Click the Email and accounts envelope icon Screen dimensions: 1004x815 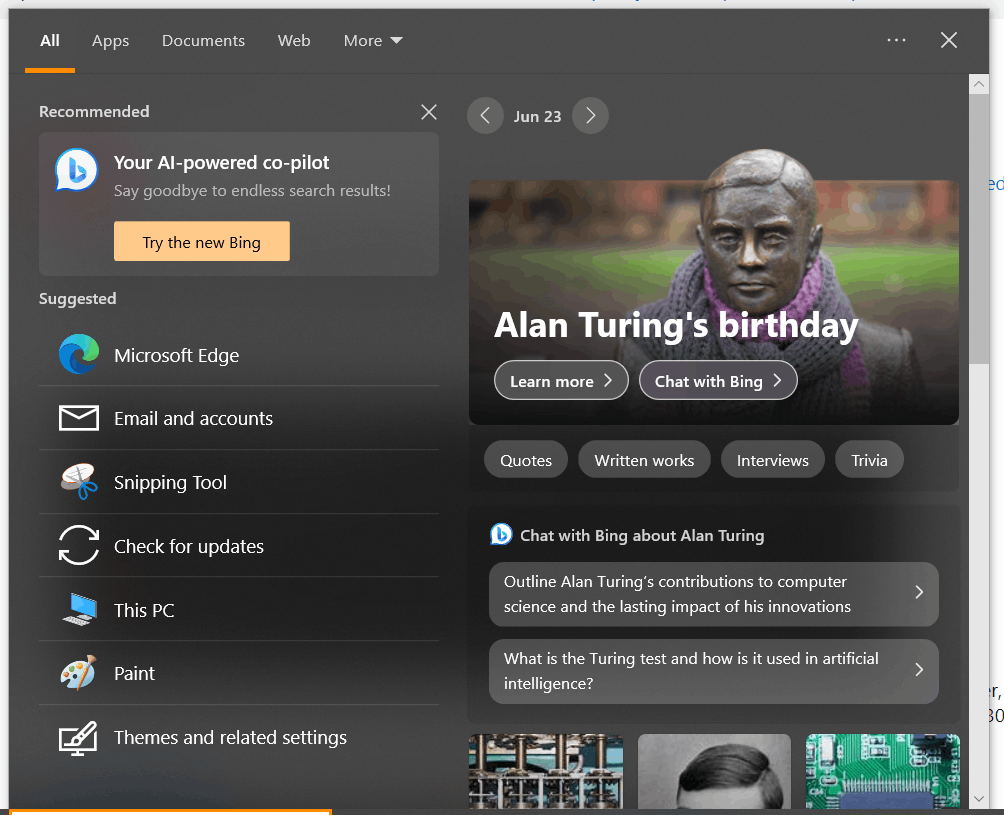79,418
